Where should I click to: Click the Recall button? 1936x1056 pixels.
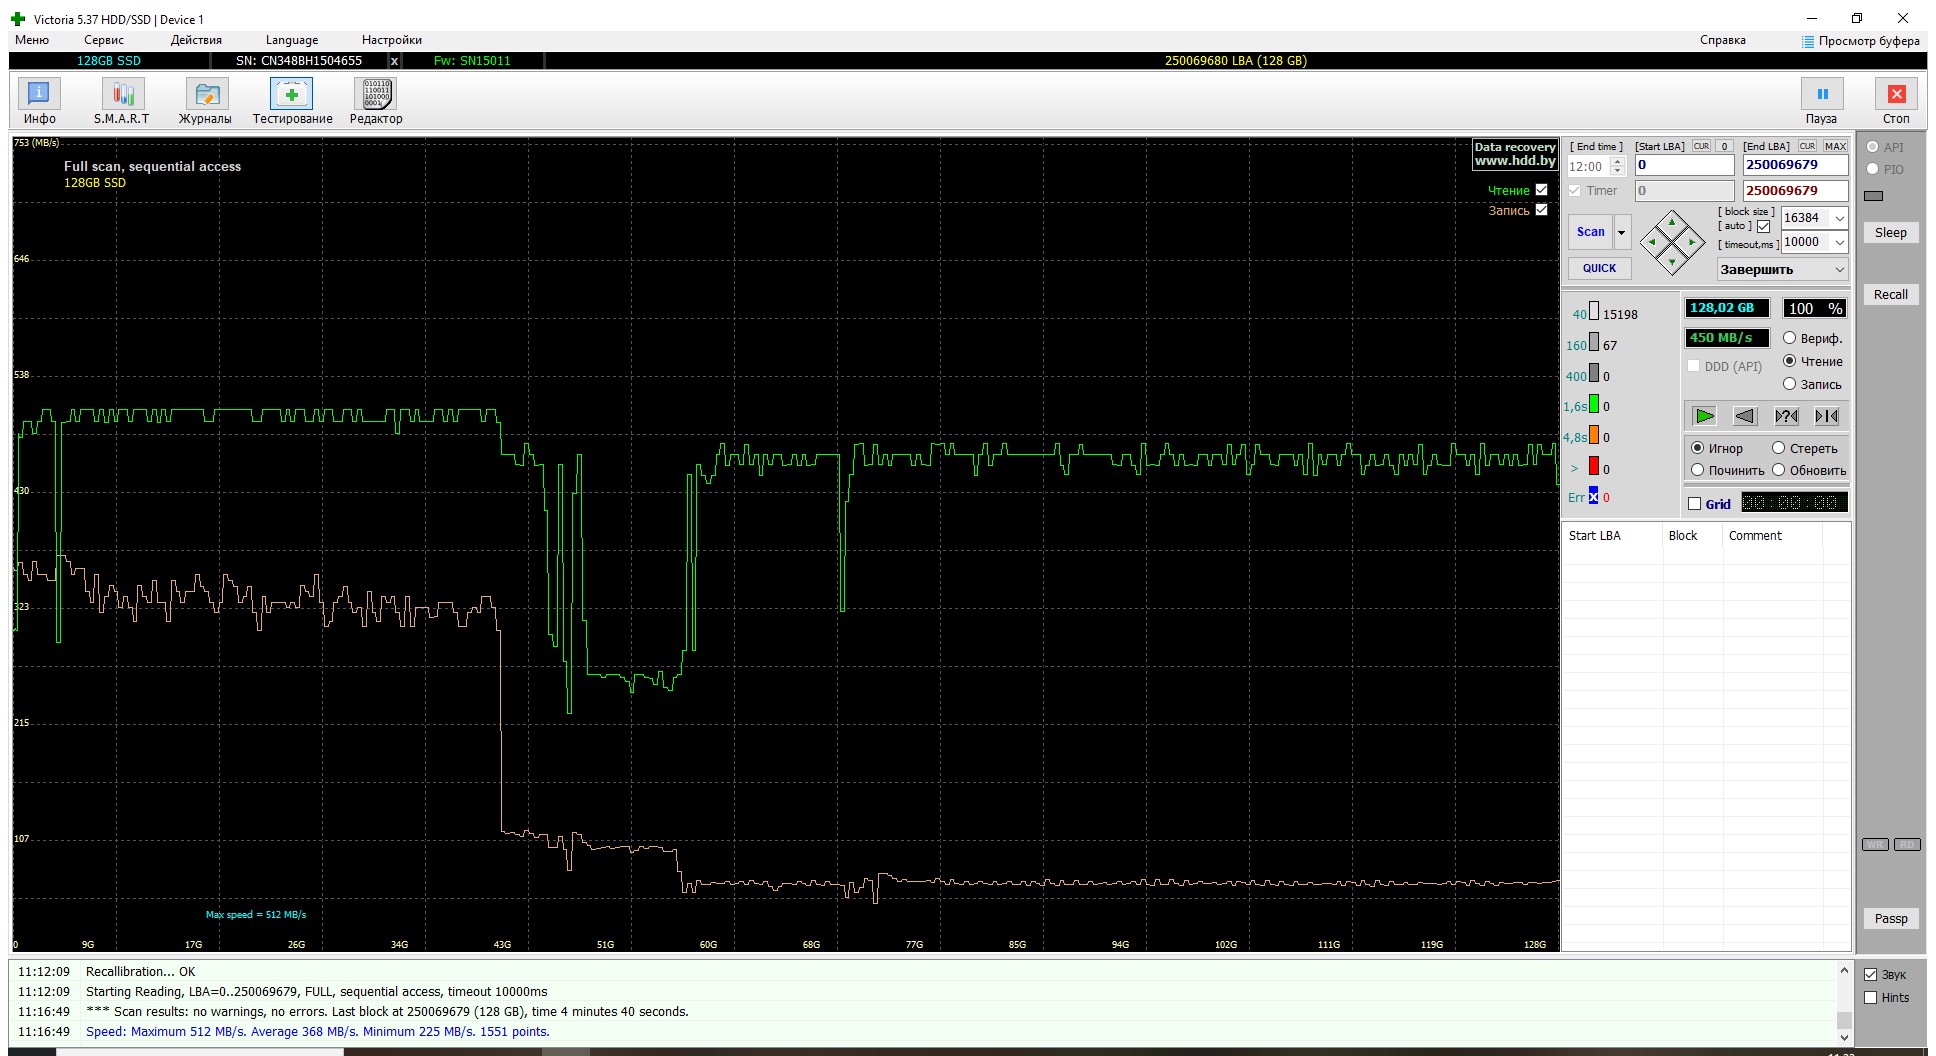tap(1891, 295)
